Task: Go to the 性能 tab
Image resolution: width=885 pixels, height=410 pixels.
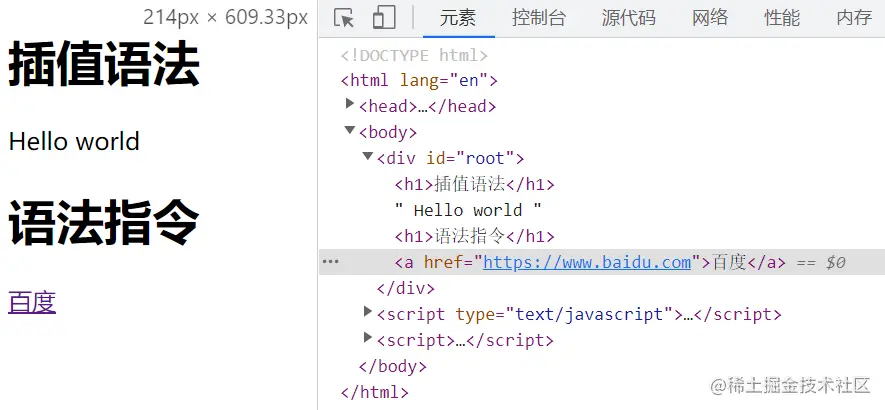Action: pyautogui.click(x=782, y=18)
